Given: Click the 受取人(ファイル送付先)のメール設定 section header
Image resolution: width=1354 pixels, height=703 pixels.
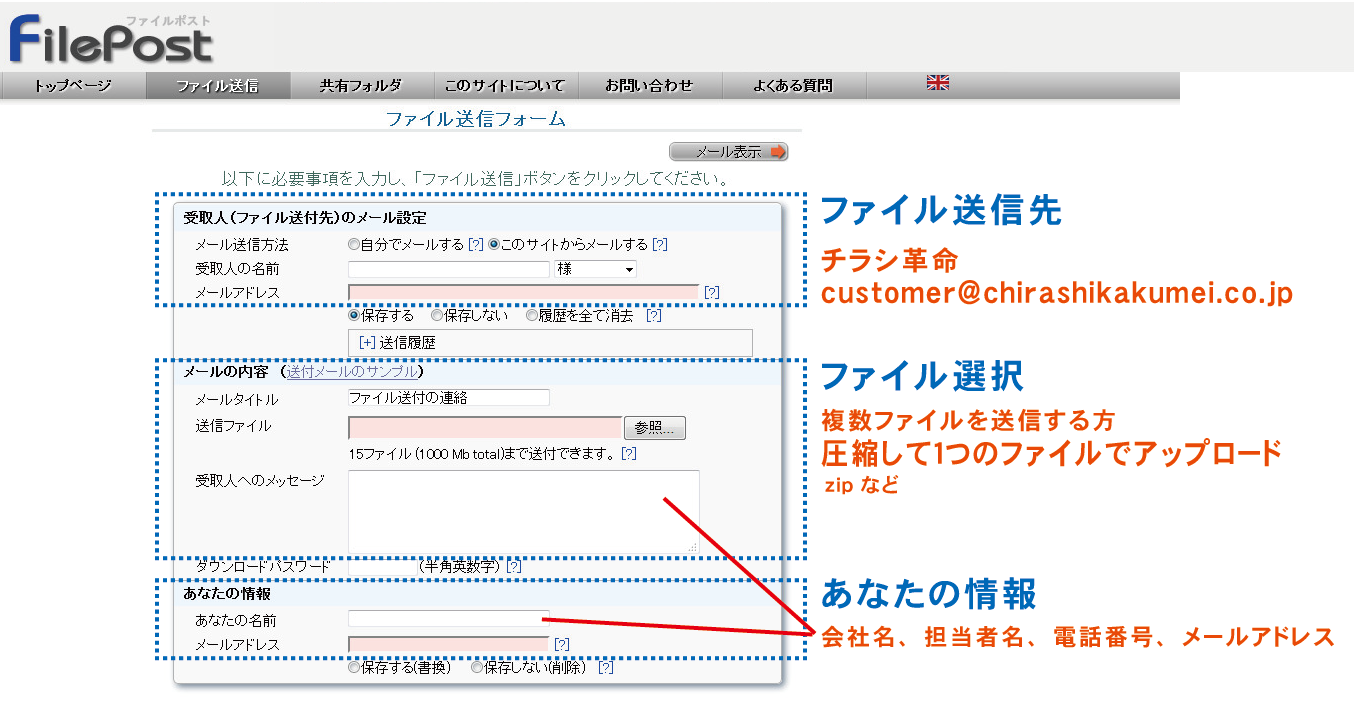Looking at the screenshot, I should [305, 217].
